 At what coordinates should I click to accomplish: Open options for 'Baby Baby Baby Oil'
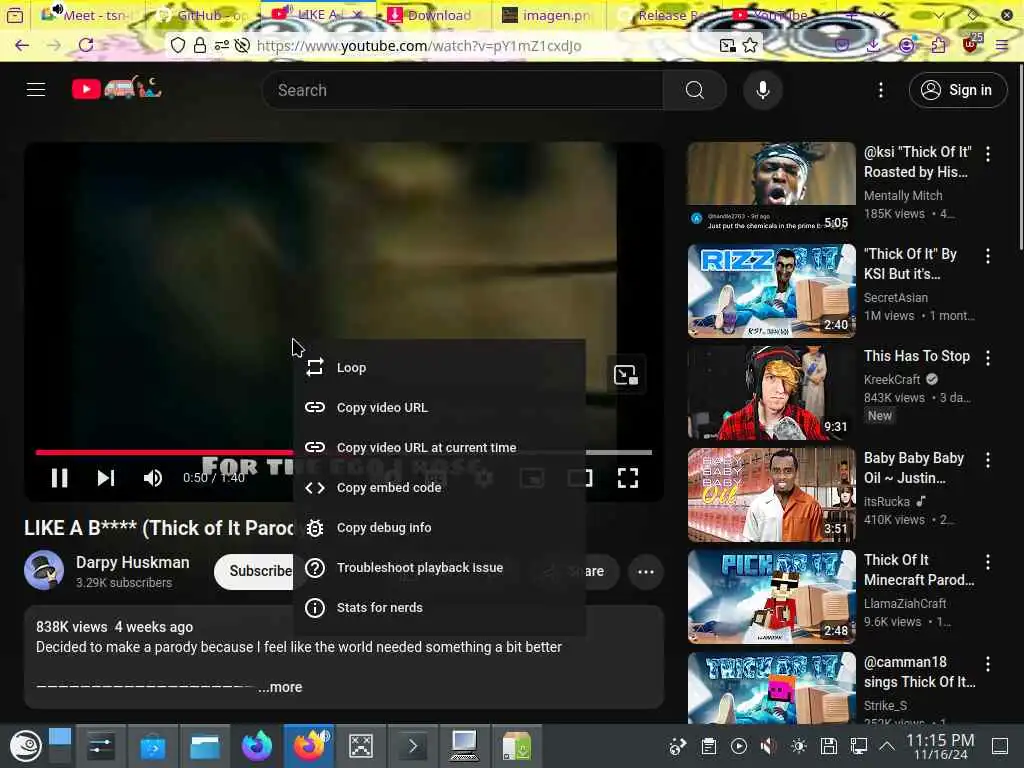[x=988, y=460]
